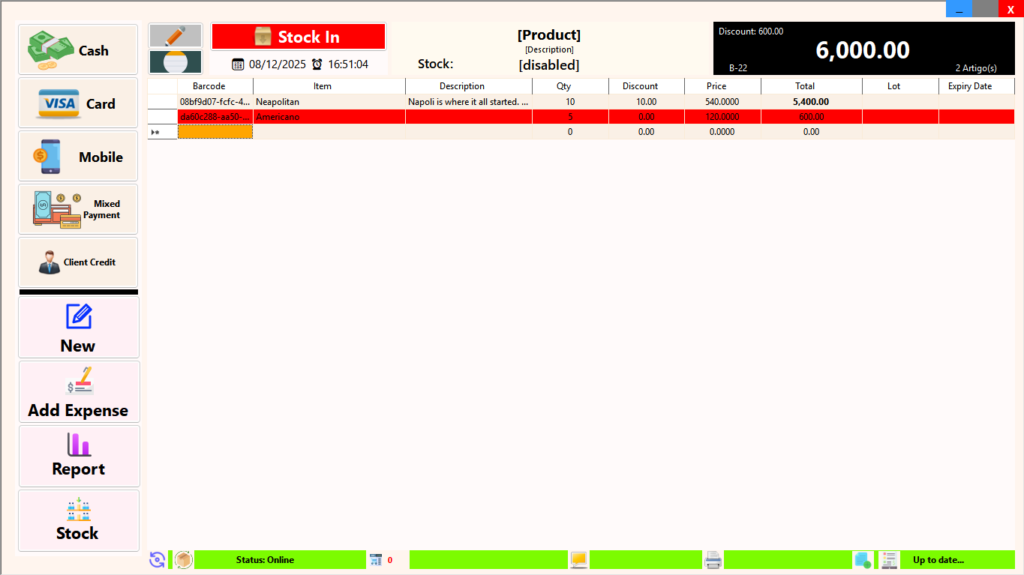Click the orange pencil edit icon
This screenshot has height=575, width=1024.
coord(175,35)
